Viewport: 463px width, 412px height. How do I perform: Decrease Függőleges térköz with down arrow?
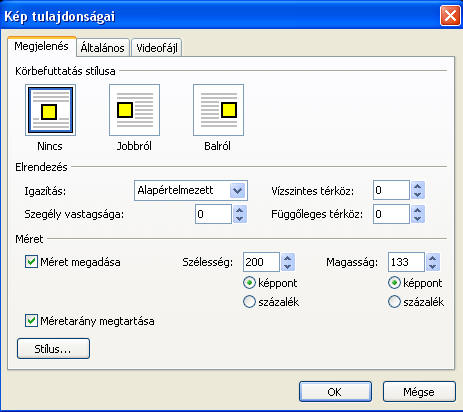[x=418, y=219]
